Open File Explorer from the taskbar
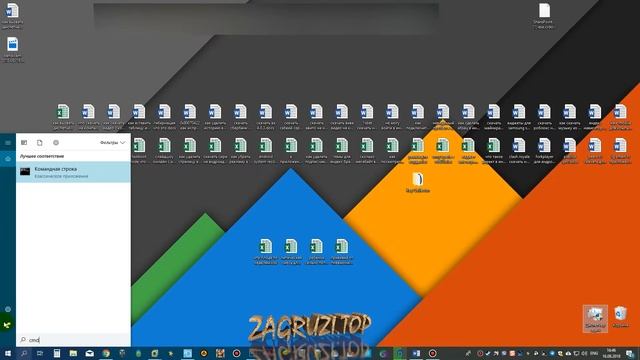Viewport: 640px width, 360px height. pyautogui.click(x=73, y=353)
